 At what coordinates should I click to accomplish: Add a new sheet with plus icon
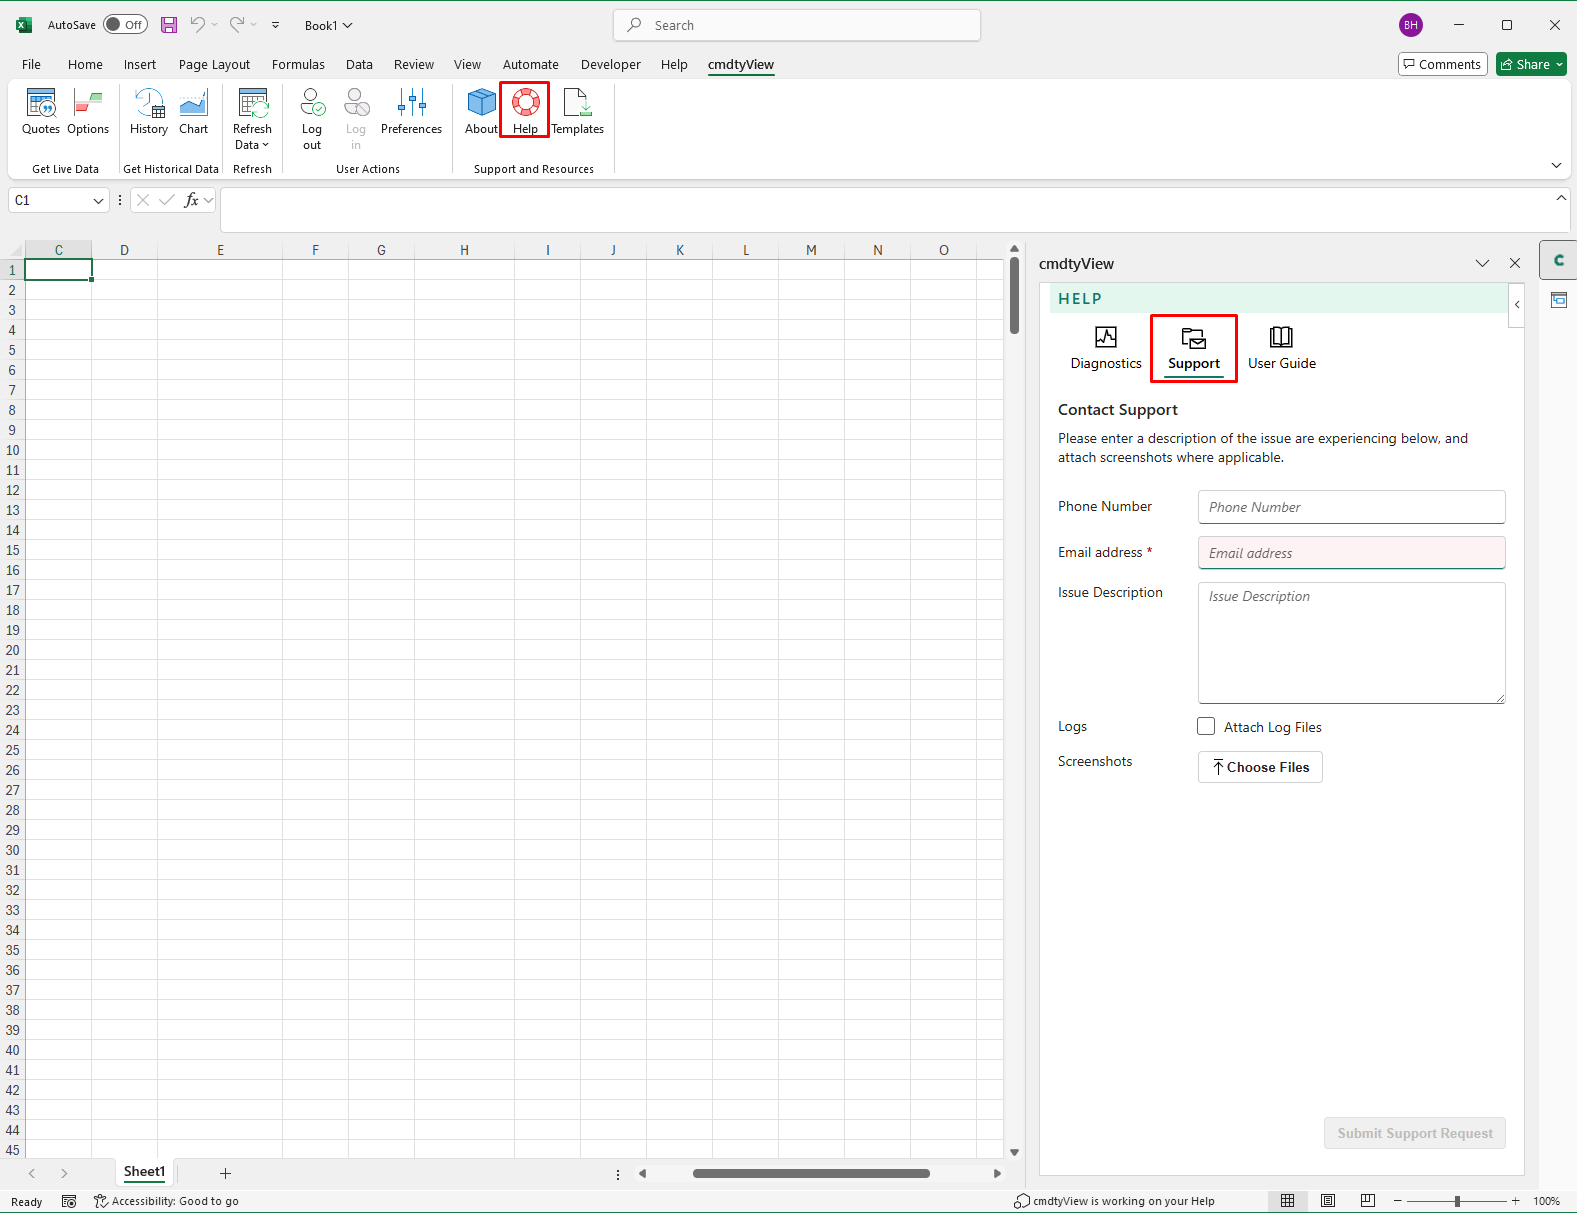(x=225, y=1173)
